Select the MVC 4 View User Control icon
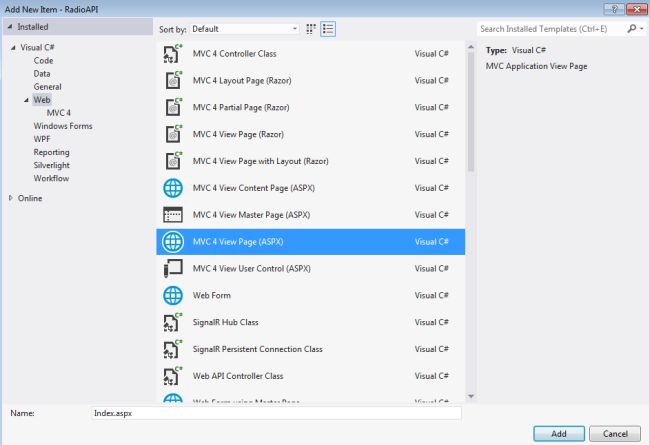This screenshot has height=445, width=650. 173,268
